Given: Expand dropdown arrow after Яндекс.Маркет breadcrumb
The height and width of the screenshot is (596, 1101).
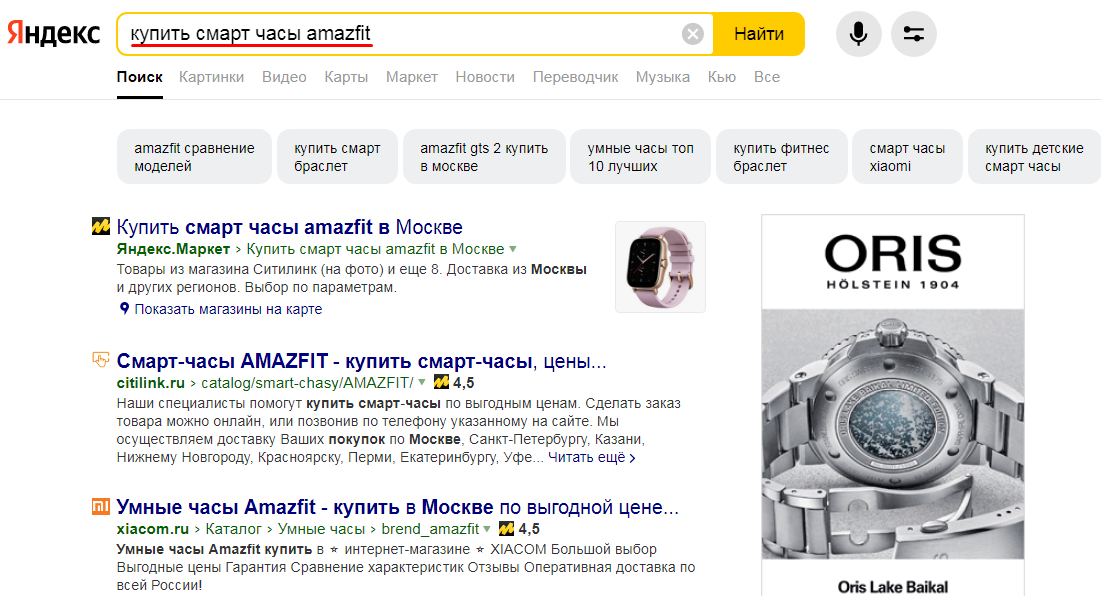Looking at the screenshot, I should tap(513, 249).
